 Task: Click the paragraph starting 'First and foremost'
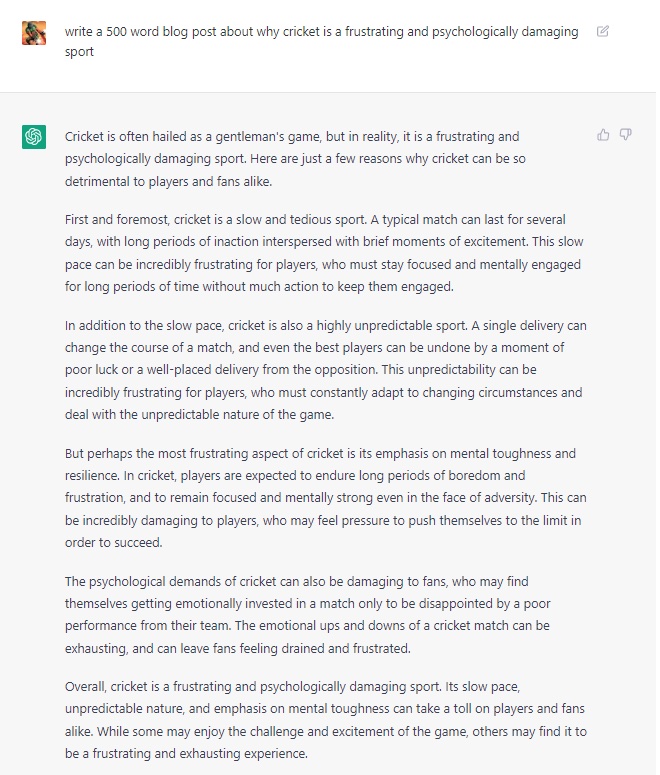coord(324,253)
